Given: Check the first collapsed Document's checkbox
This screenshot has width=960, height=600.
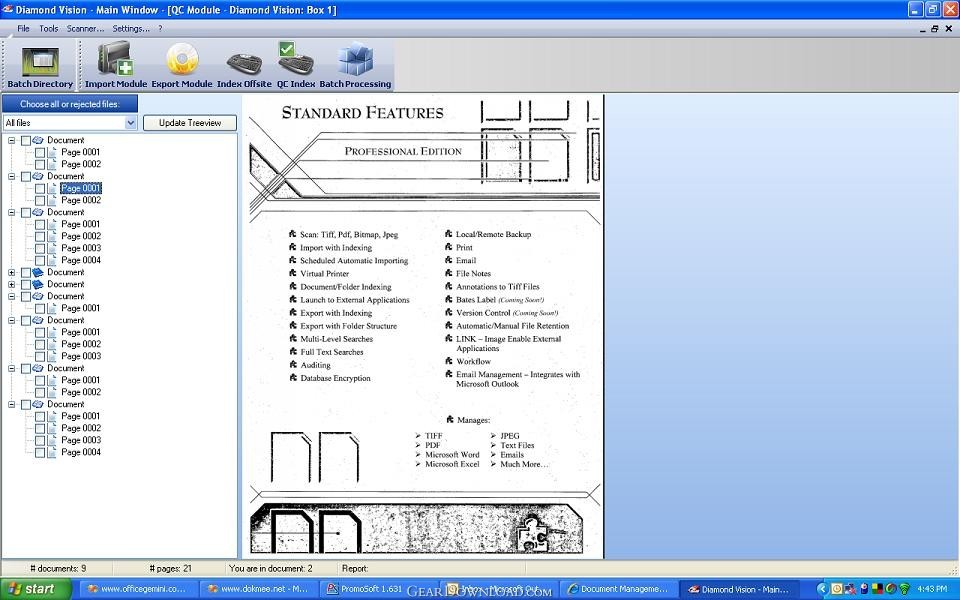Looking at the screenshot, I should (26, 273).
